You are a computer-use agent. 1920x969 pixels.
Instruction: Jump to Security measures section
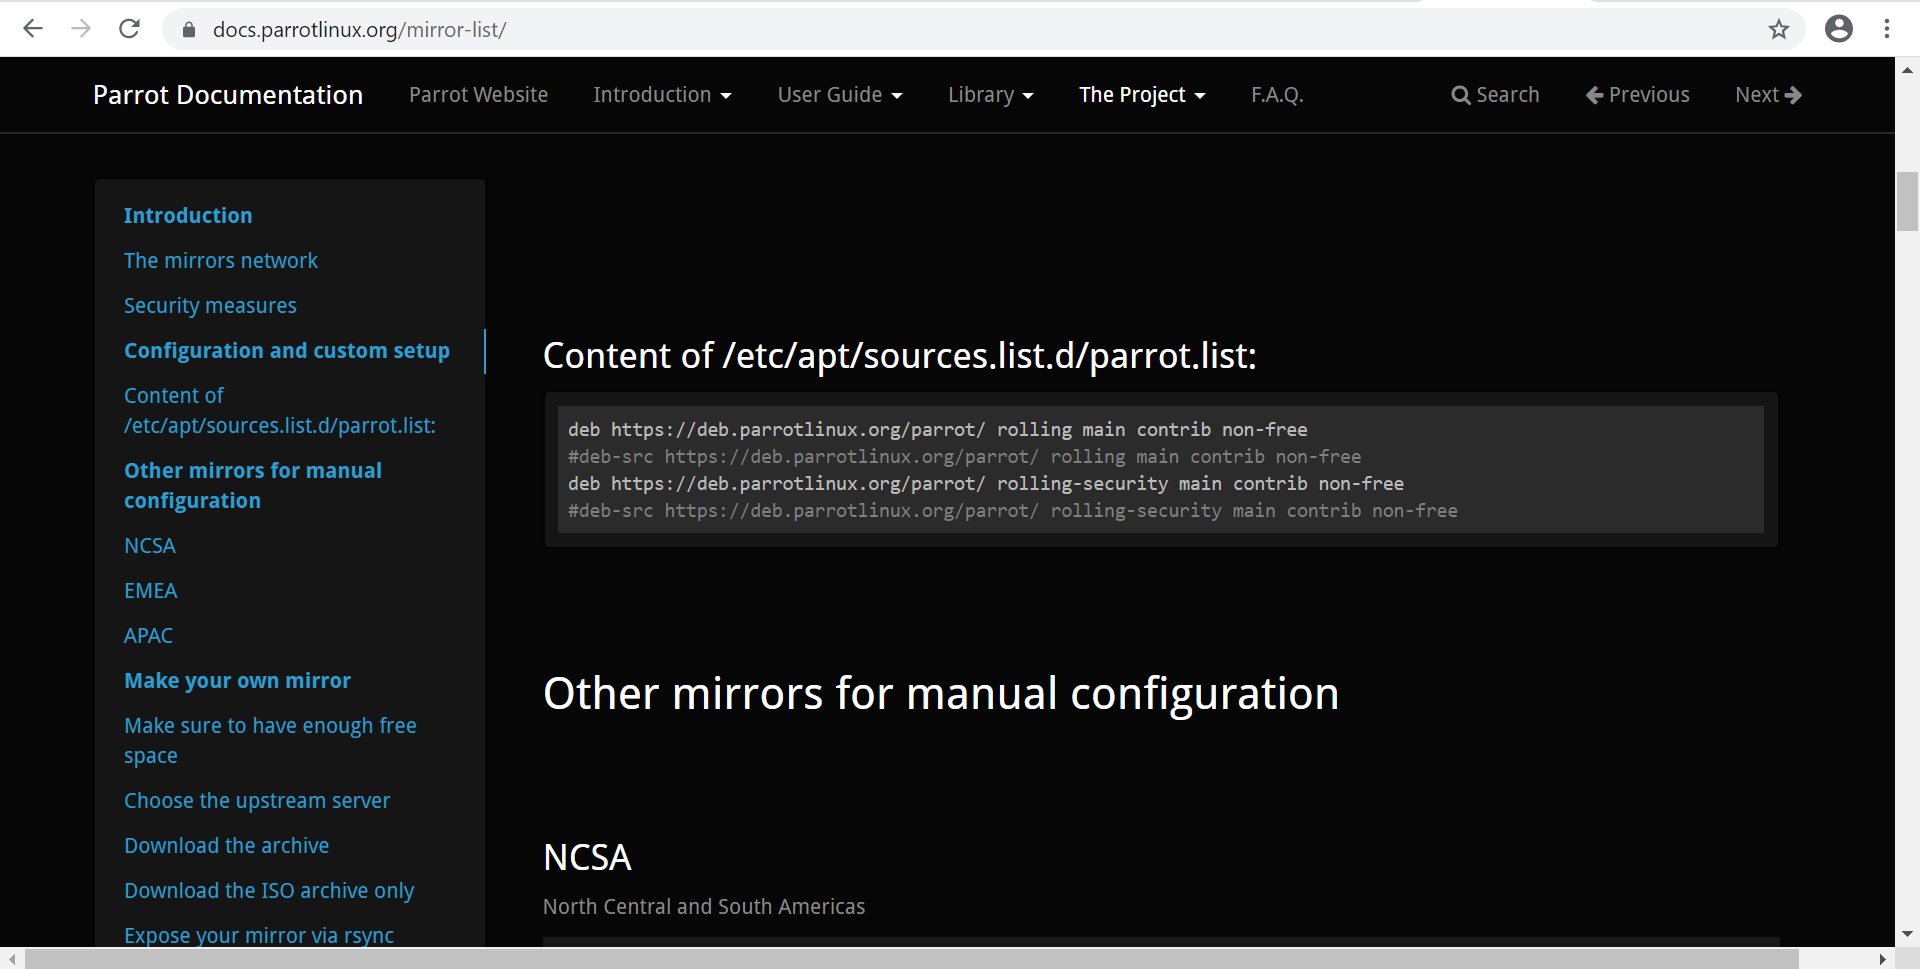(210, 306)
